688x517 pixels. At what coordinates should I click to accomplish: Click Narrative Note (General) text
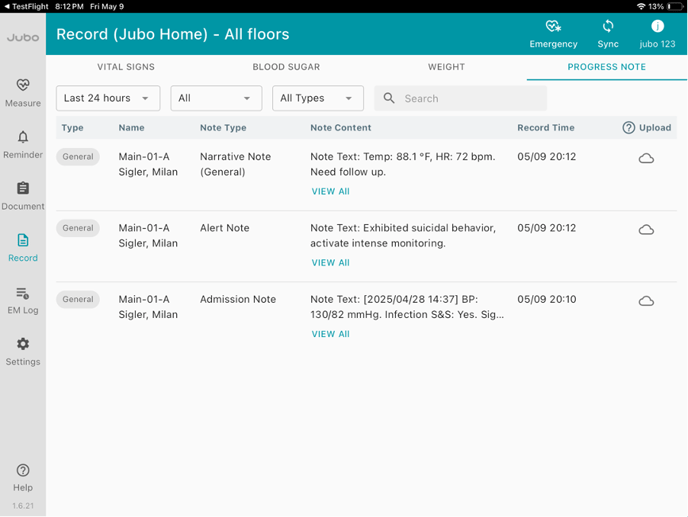pyautogui.click(x=235, y=164)
